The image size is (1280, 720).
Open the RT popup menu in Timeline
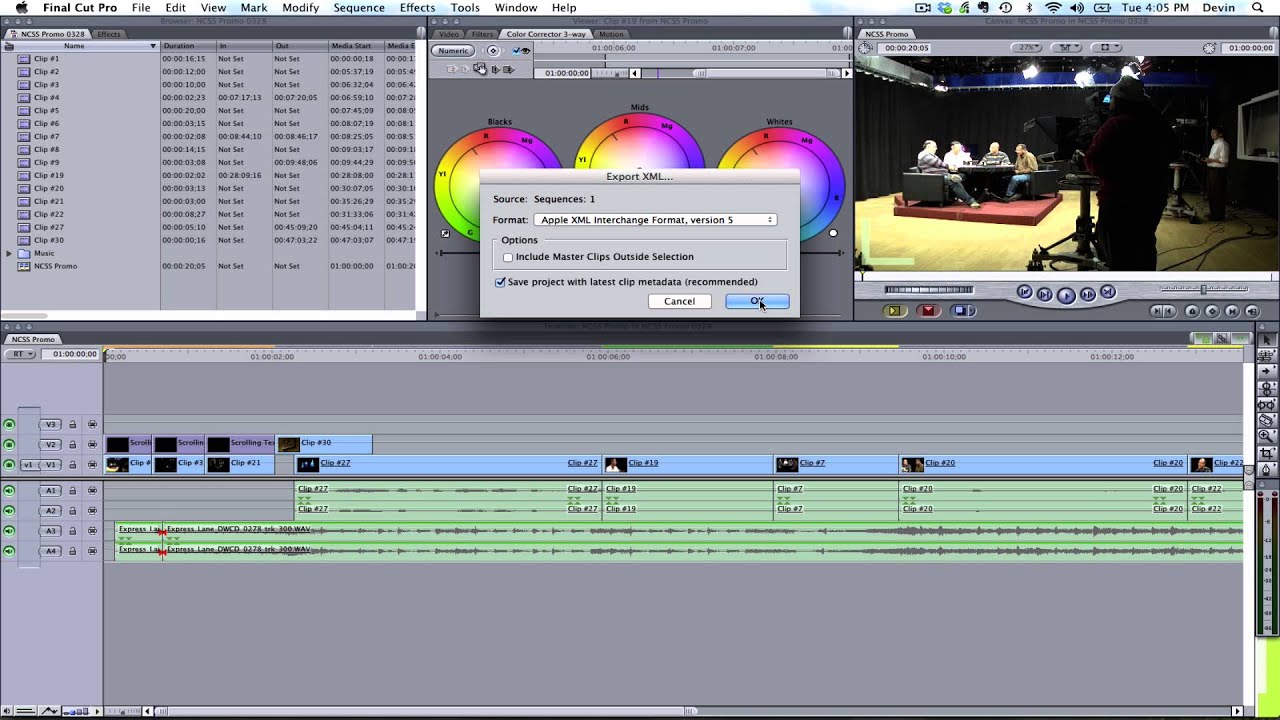(19, 354)
